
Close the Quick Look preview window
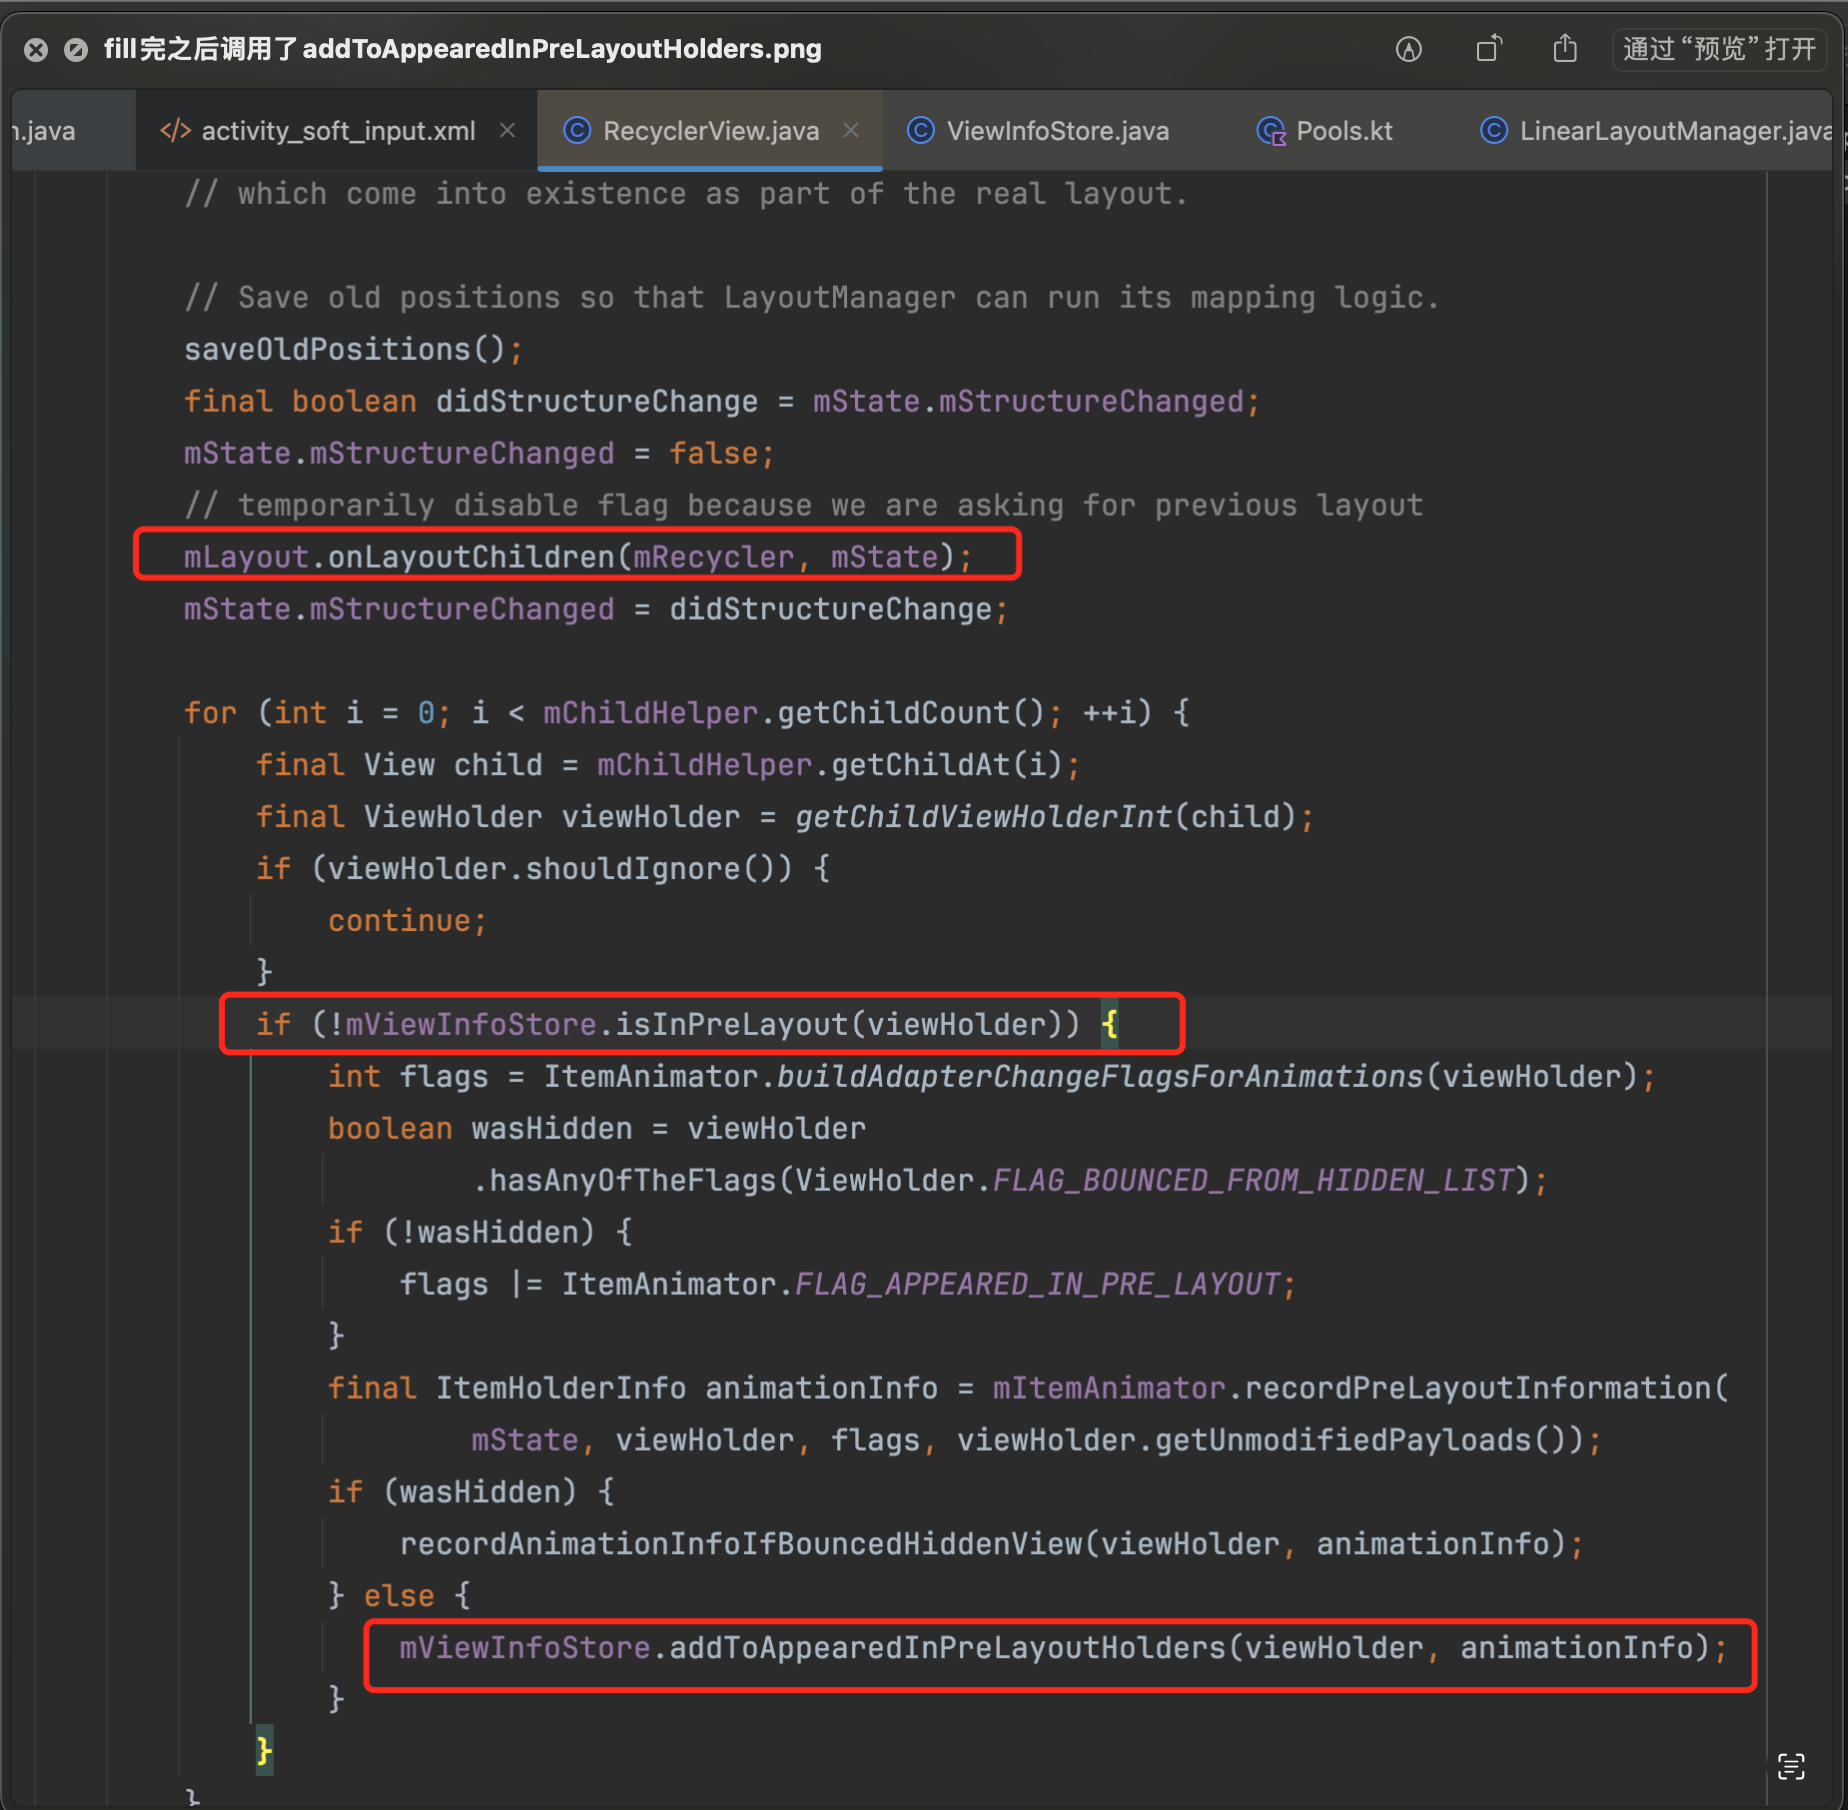point(36,50)
